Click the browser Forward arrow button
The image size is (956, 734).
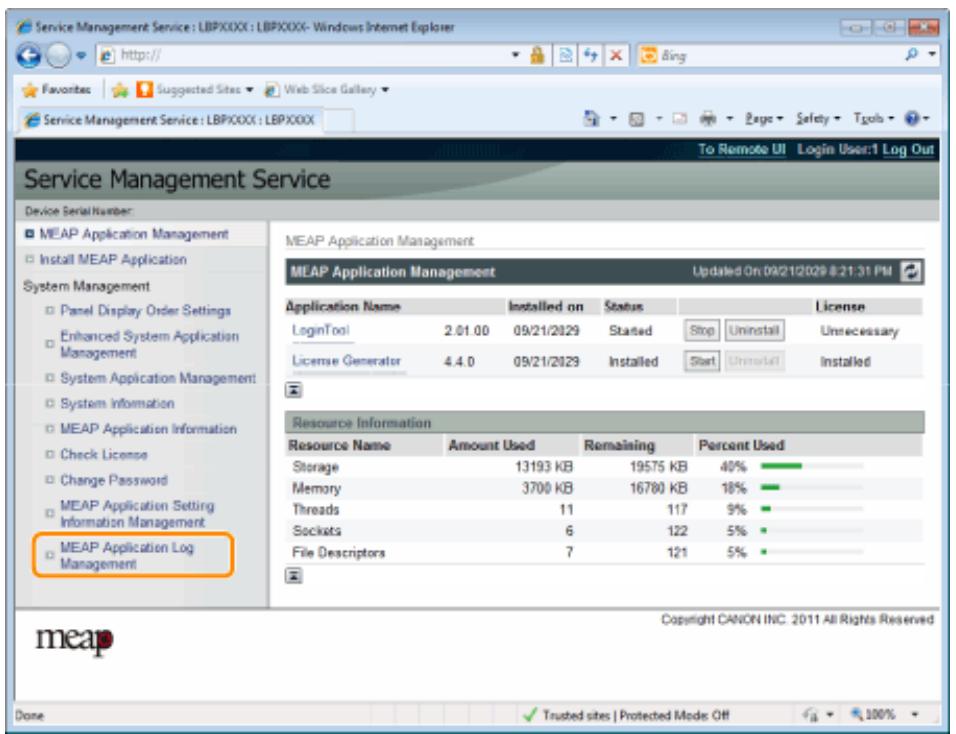pyautogui.click(x=59, y=56)
